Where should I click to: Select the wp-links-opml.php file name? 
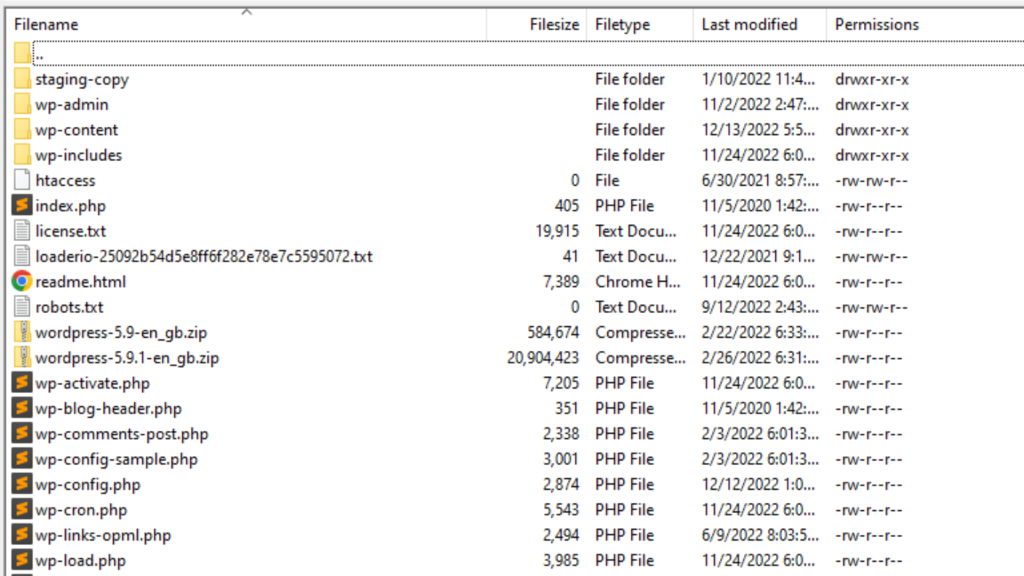click(x=103, y=536)
